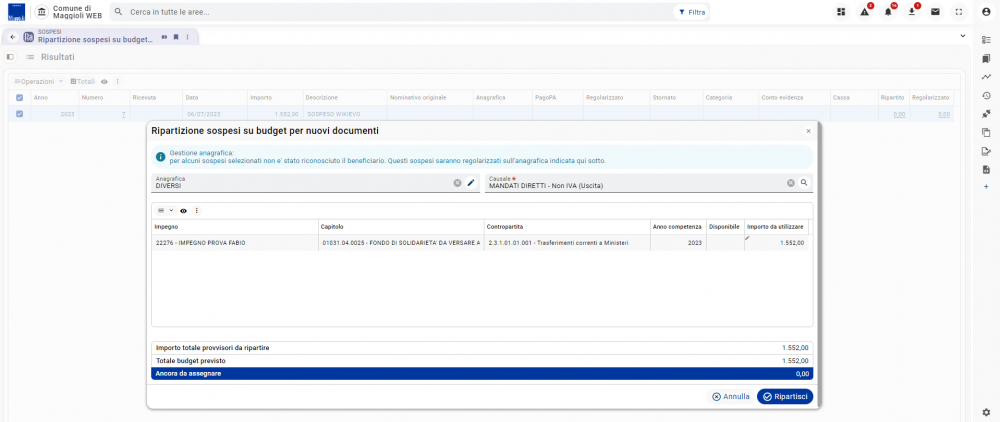Screen dimensions: 1000x422
Task: Open the trend chart icon in right sidebar
Action: pos(986,77)
